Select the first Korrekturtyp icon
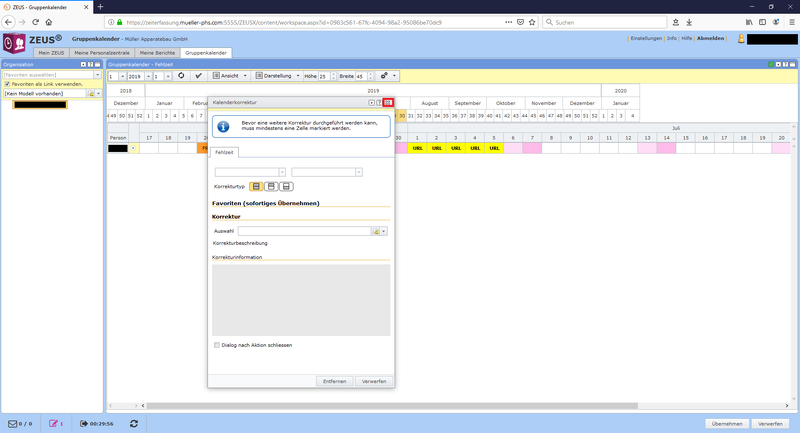The image size is (800, 433). (257, 186)
